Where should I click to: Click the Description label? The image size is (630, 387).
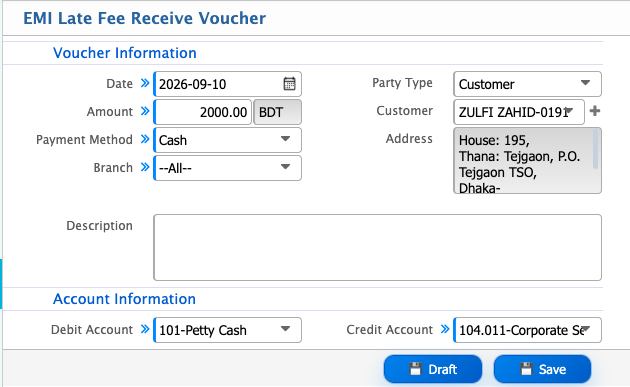[x=99, y=226]
